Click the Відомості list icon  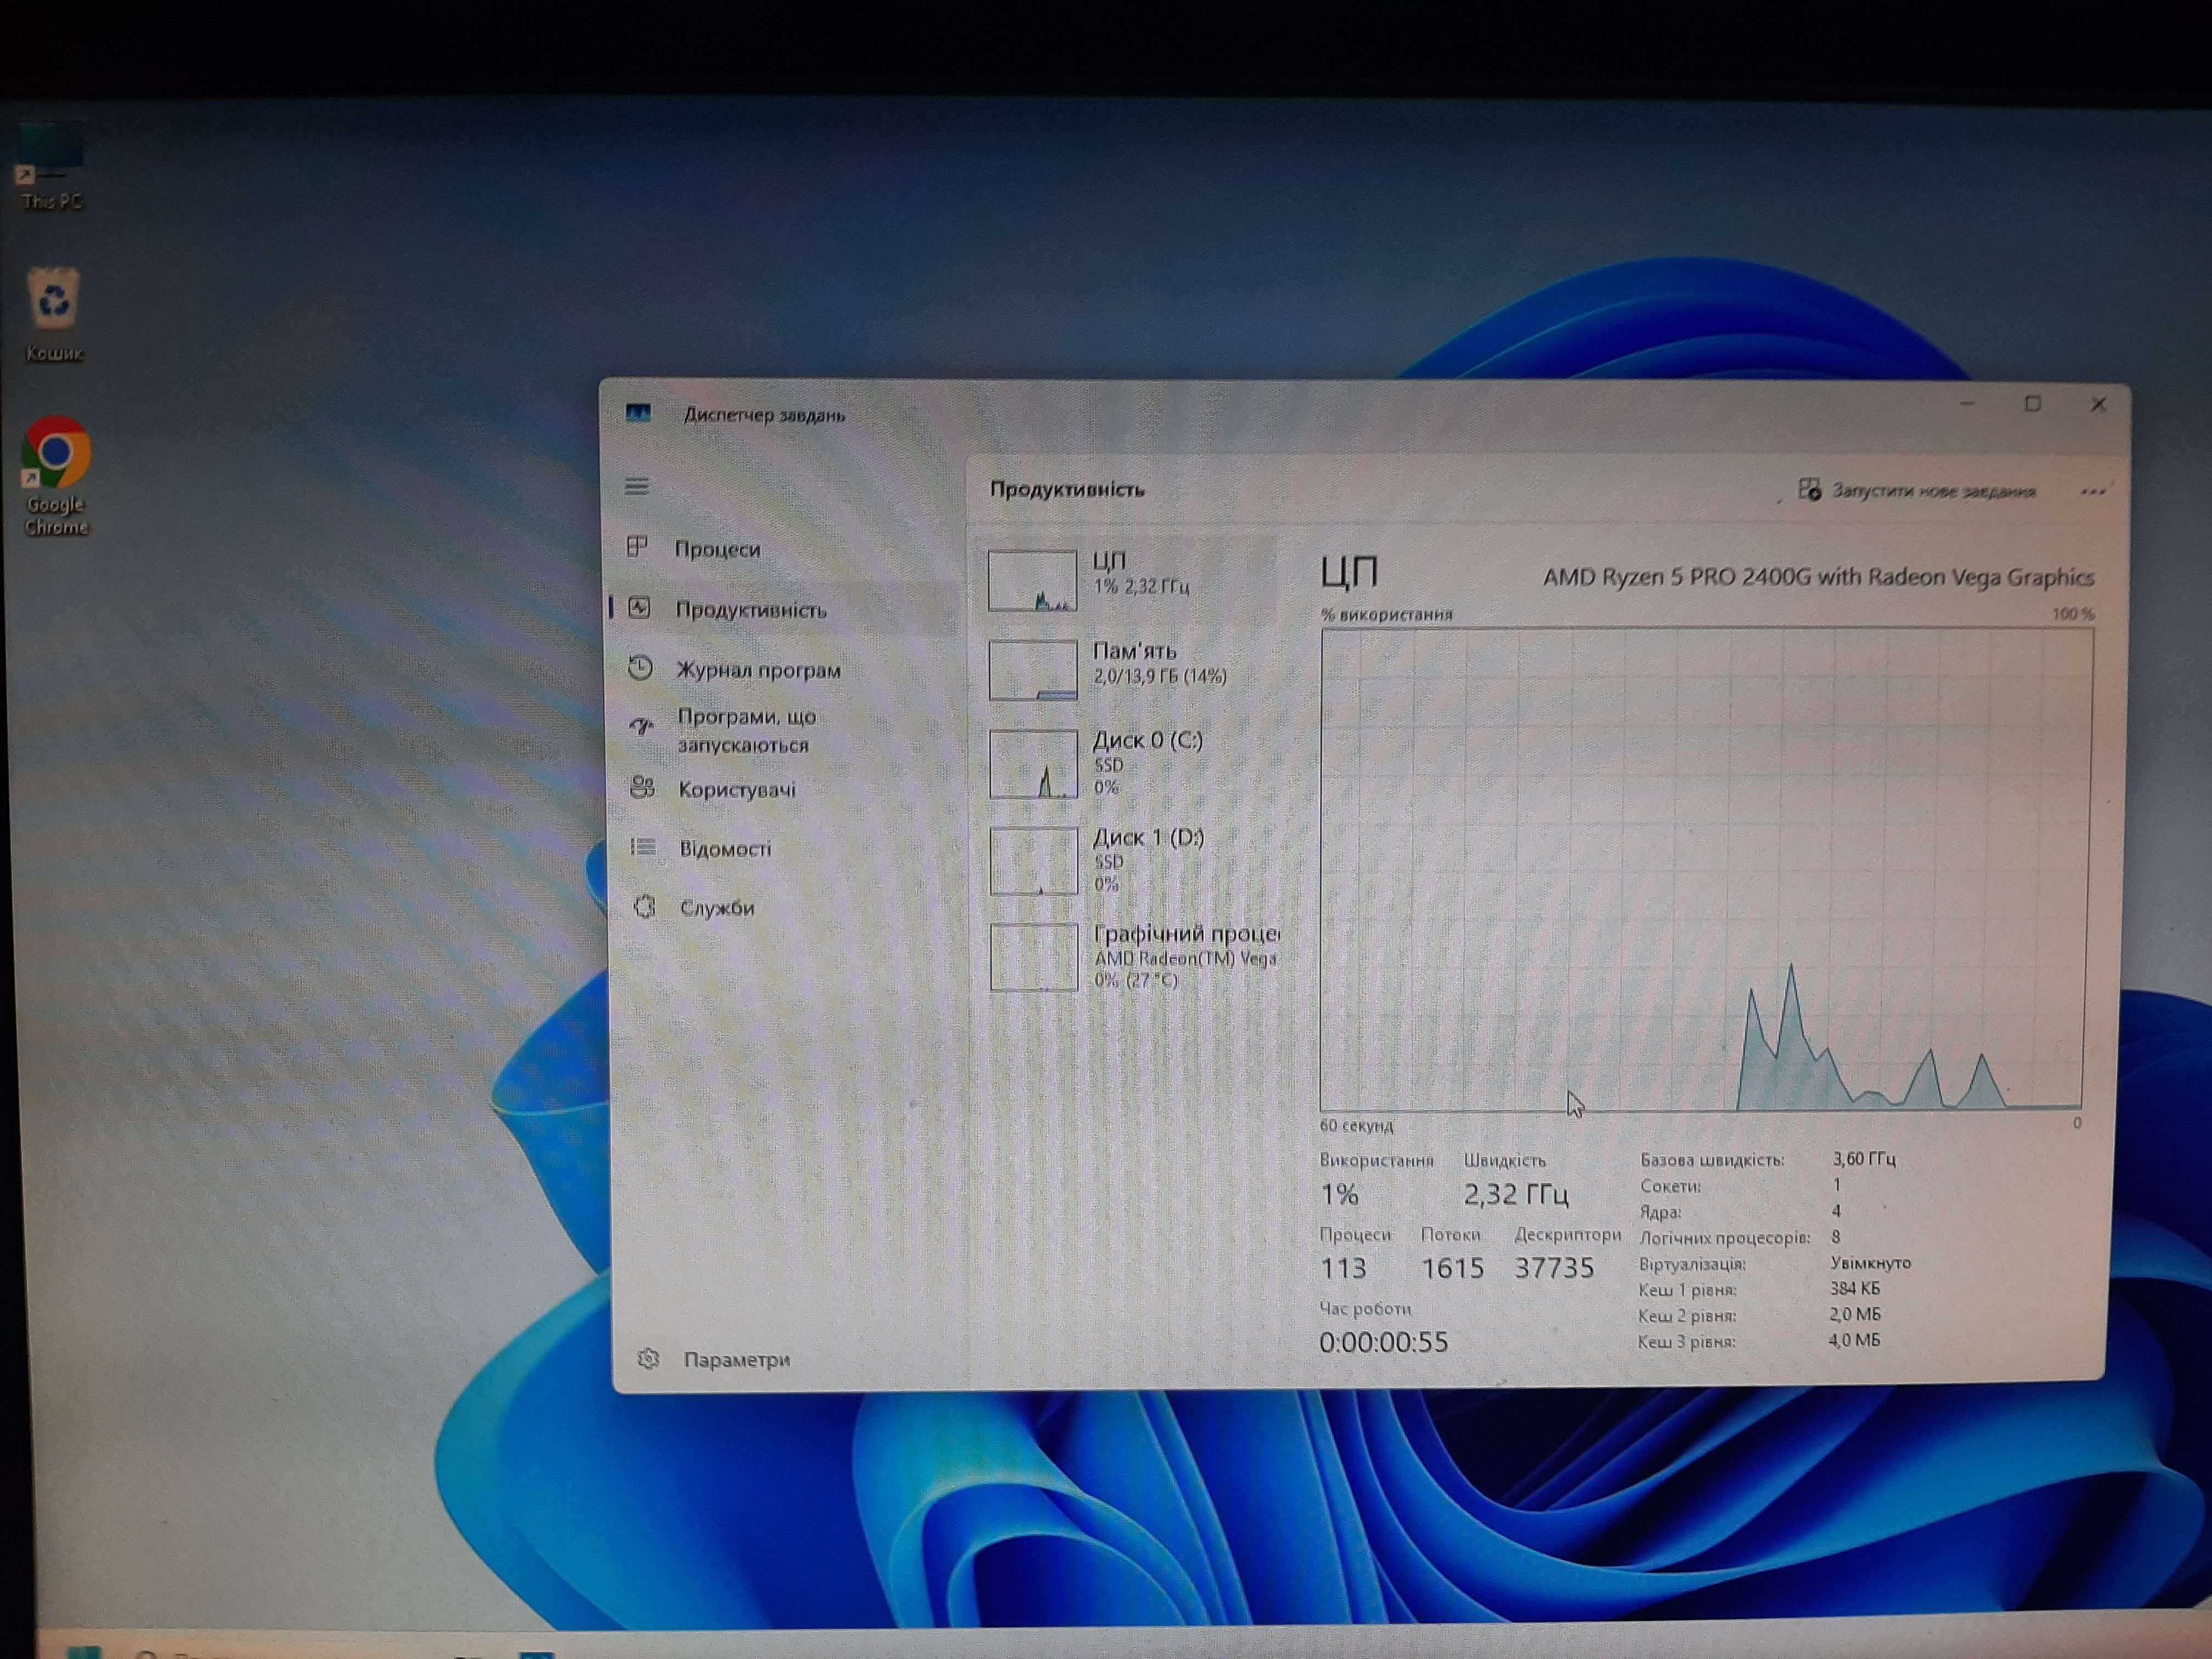click(x=643, y=848)
